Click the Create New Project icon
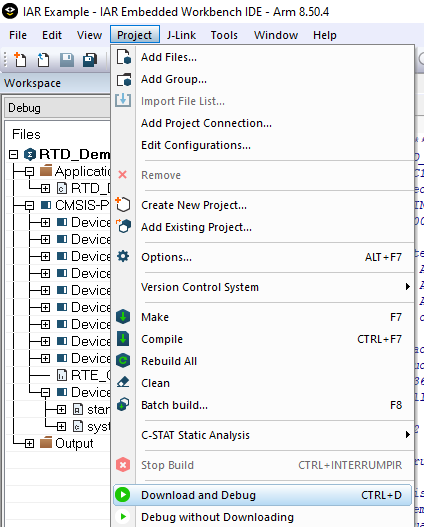The image size is (424, 527). point(123,204)
